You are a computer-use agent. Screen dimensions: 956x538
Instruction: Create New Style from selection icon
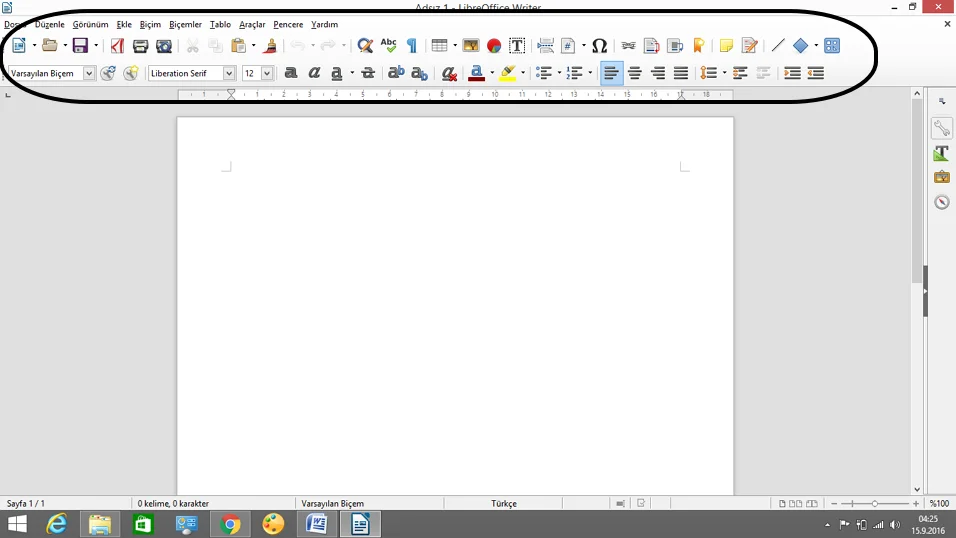tap(130, 73)
